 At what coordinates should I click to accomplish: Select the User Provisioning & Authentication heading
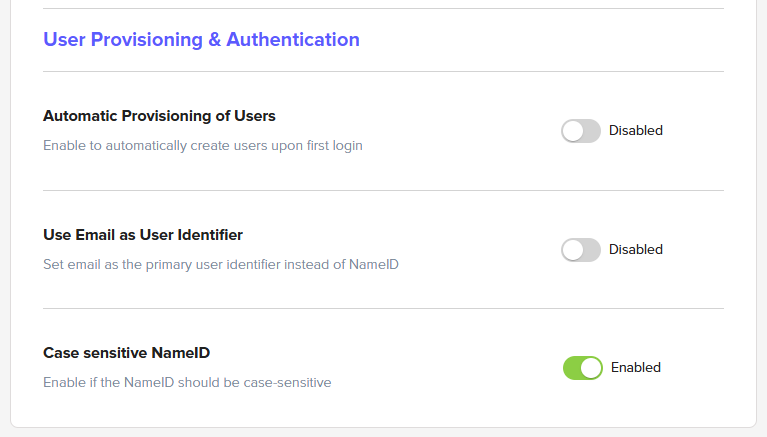tap(201, 40)
